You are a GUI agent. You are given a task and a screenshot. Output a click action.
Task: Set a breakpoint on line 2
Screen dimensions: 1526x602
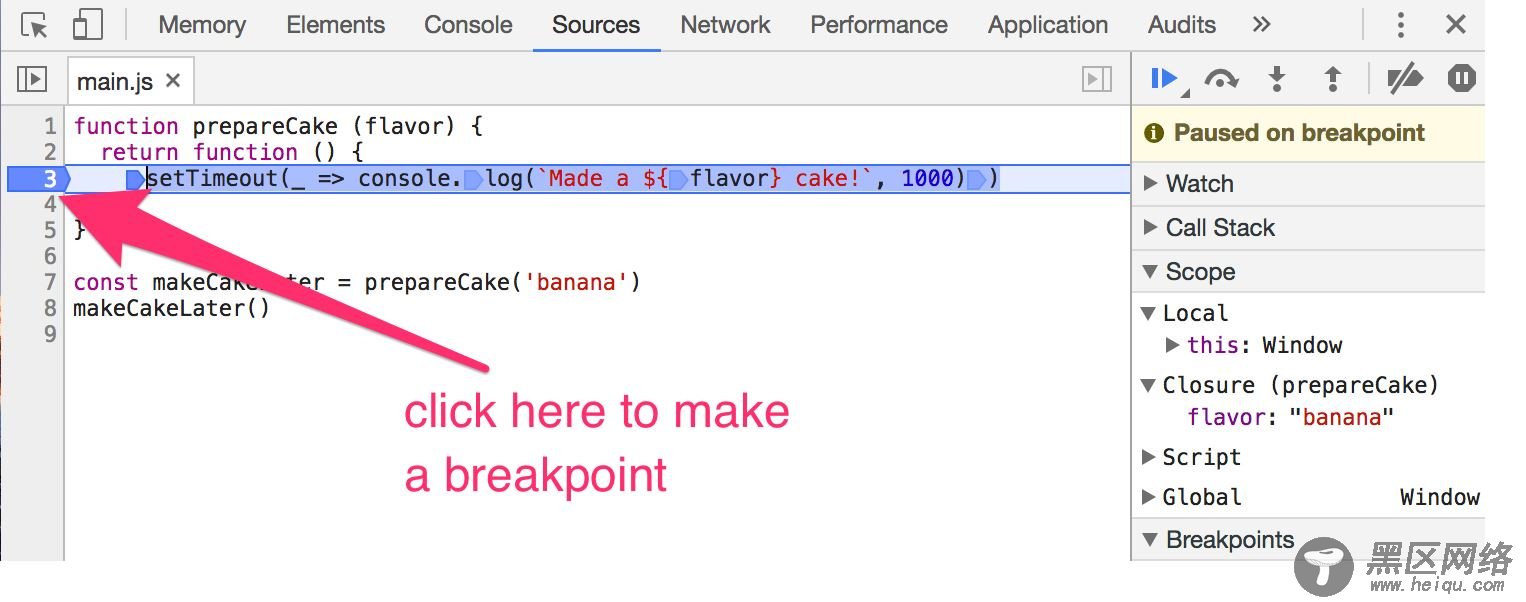click(x=48, y=152)
